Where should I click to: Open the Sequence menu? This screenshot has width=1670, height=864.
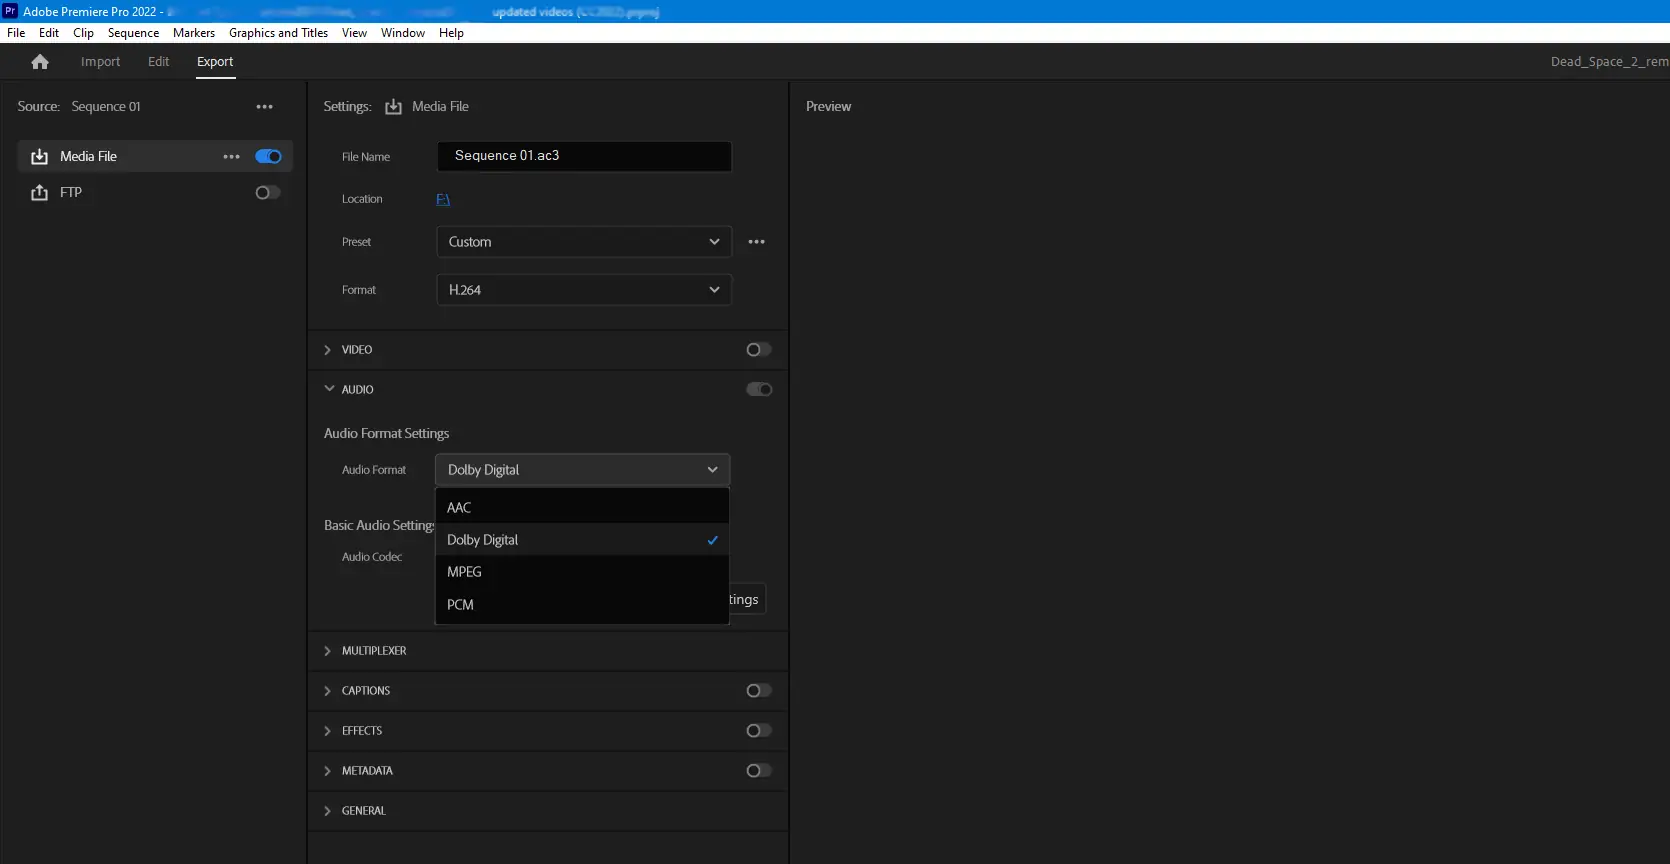[133, 33]
